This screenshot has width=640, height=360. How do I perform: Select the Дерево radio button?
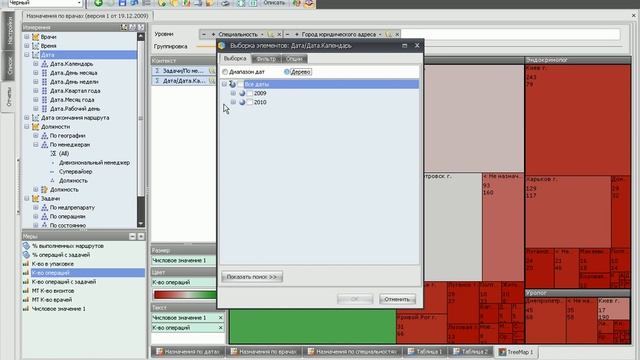[x=287, y=72]
